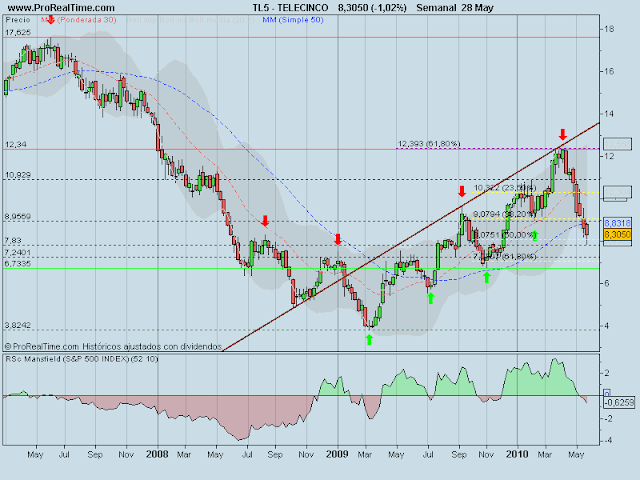Click the 2009 year label on time axis
Viewport: 640px width, 480px height.
338,454
